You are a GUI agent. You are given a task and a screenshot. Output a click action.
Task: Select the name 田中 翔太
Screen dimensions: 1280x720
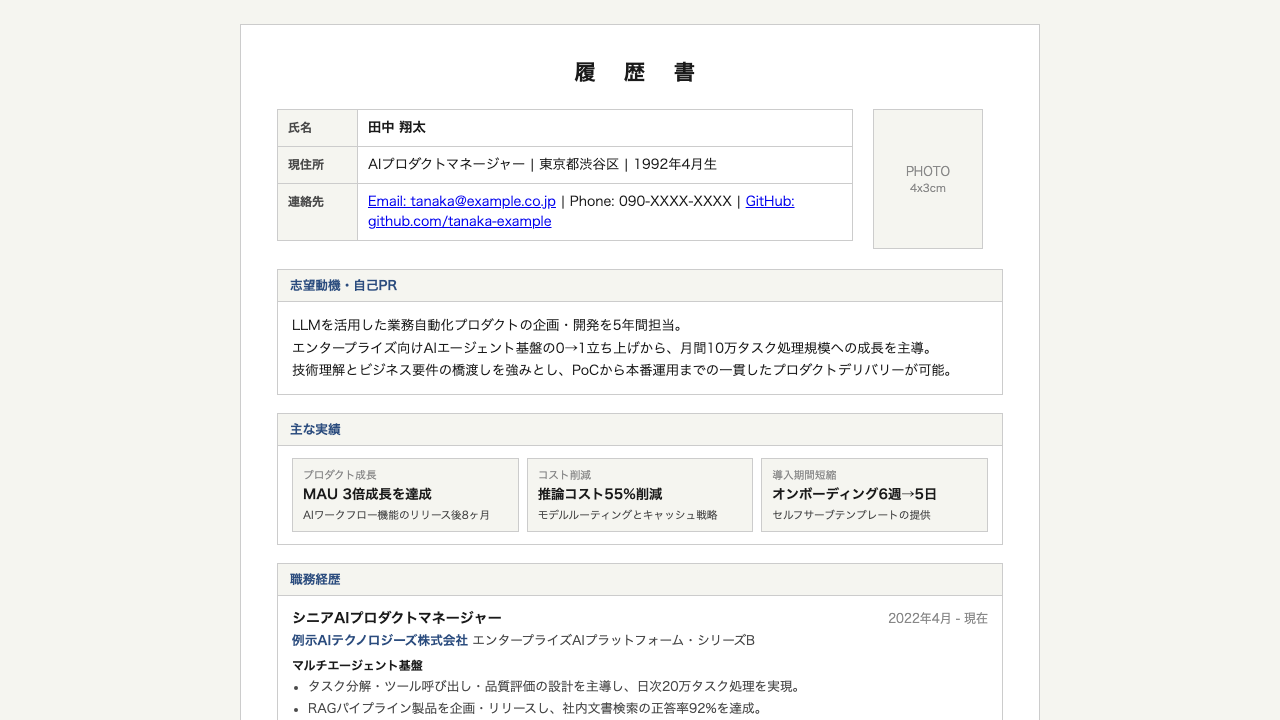coord(397,128)
